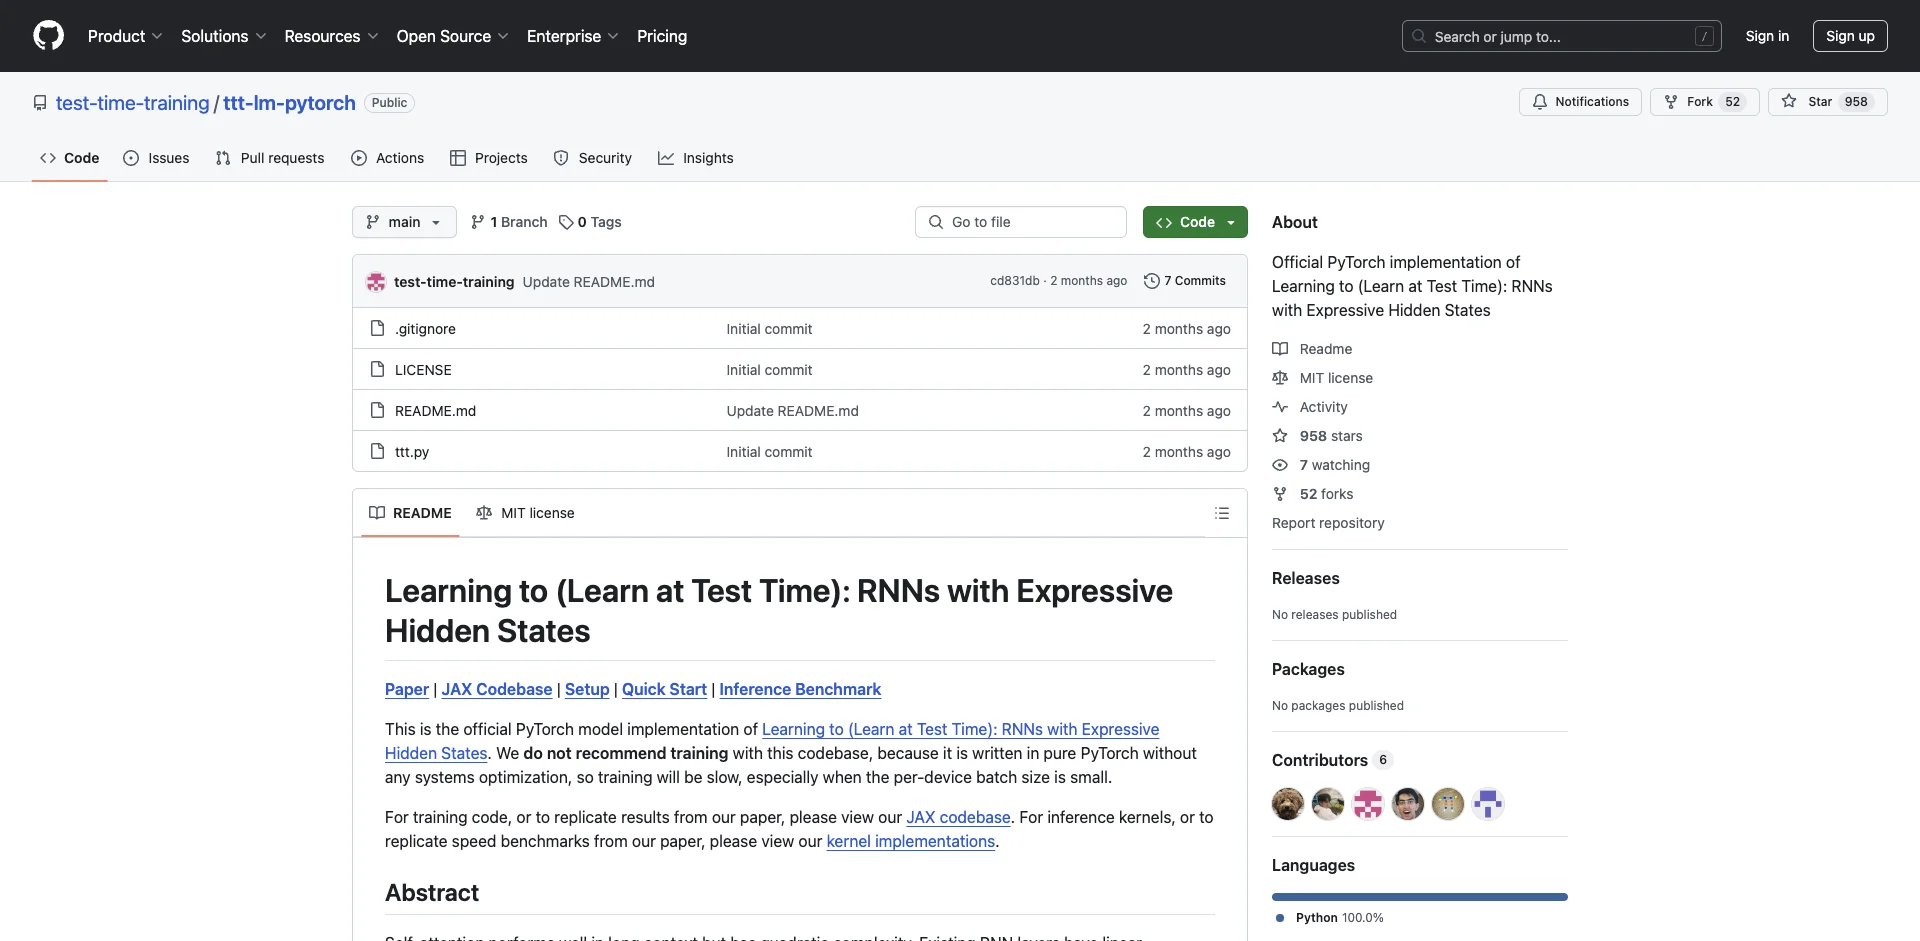Fork this repository

point(1704,102)
